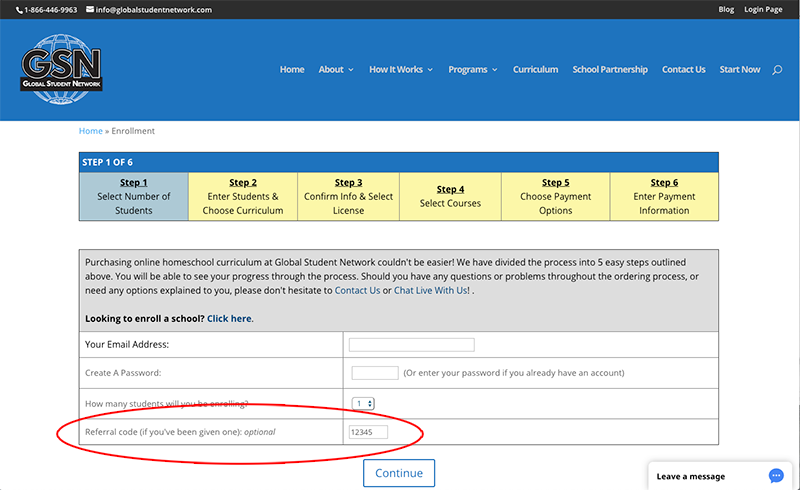This screenshot has height=490, width=800.
Task: Expand the Programs dropdown menu
Action: (472, 69)
